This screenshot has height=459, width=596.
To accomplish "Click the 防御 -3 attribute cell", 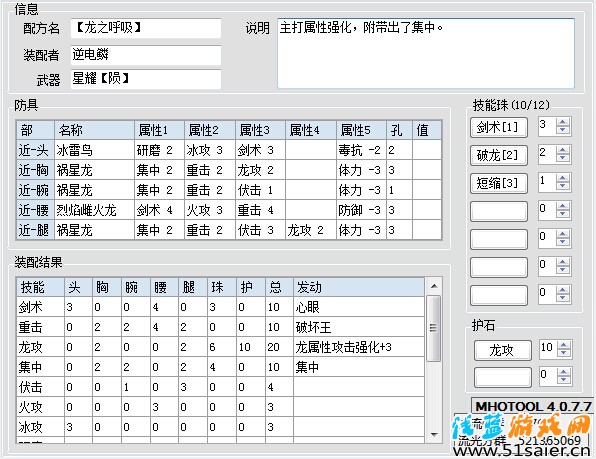I will pyautogui.click(x=361, y=210).
